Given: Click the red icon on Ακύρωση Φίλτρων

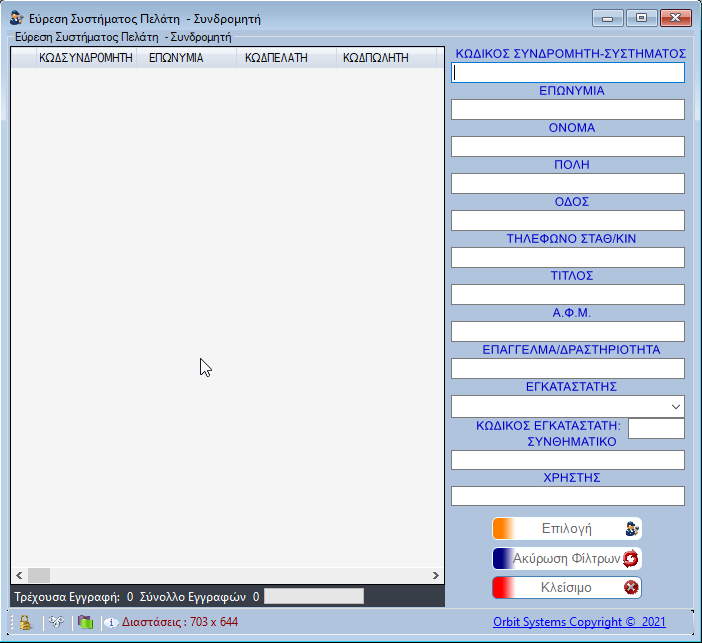Looking at the screenshot, I should tap(631, 559).
